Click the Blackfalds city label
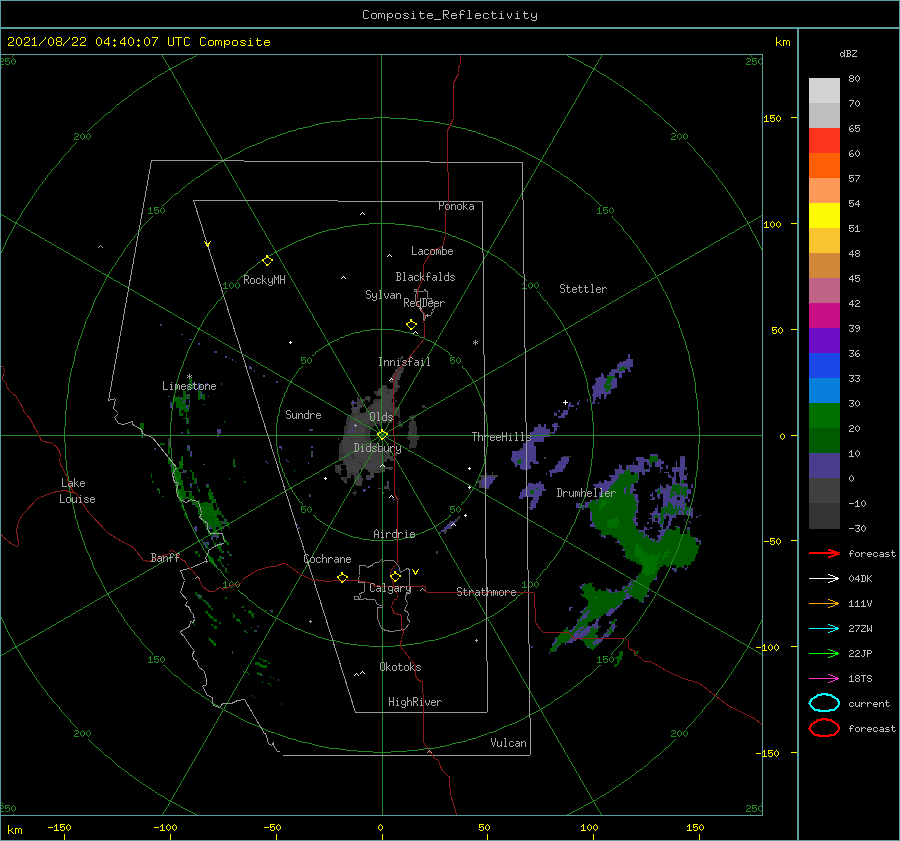This screenshot has height=841, width=900. (425, 277)
